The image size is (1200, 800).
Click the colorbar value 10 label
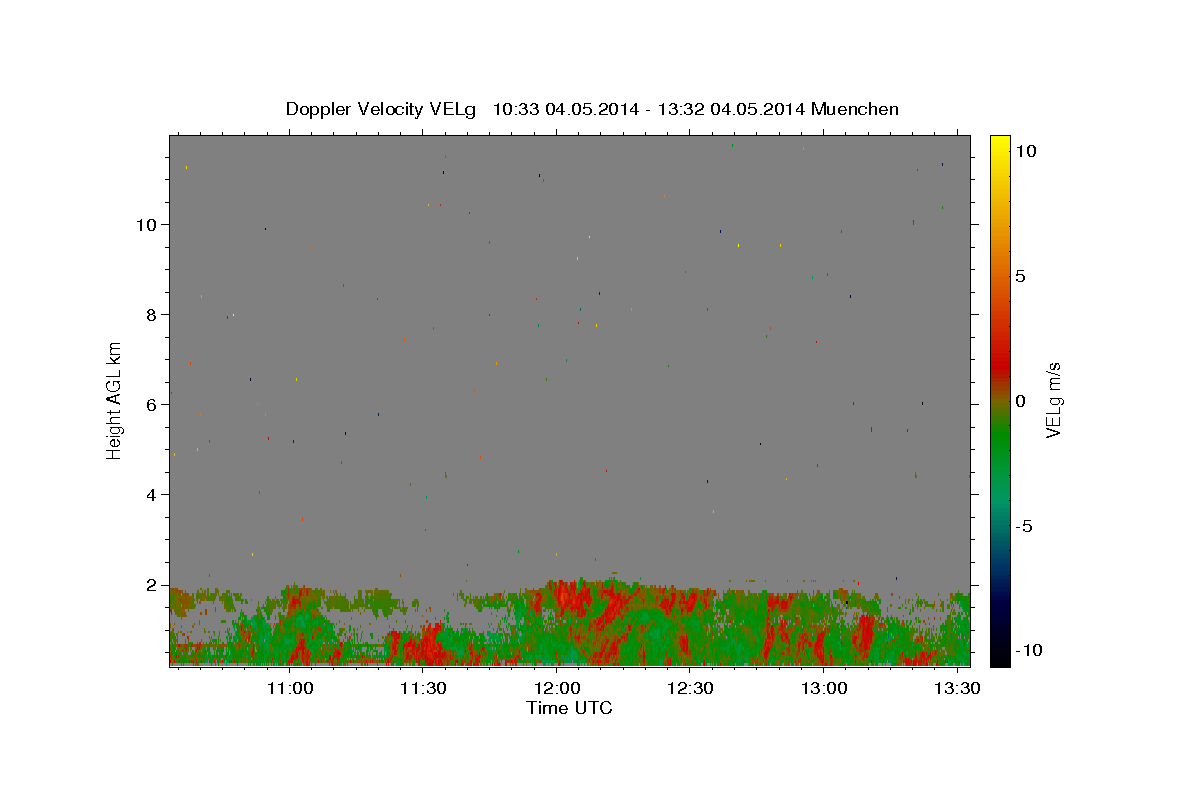(x=1026, y=151)
